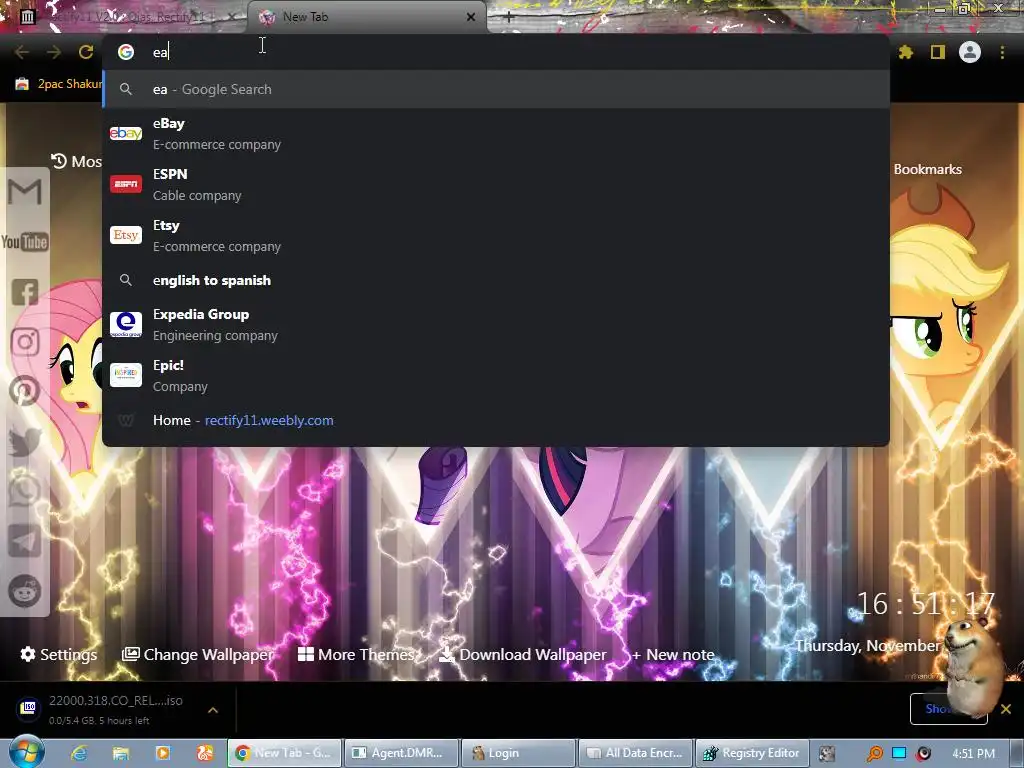Open YouTube from the sidebar
The width and height of the screenshot is (1024, 768).
25,242
